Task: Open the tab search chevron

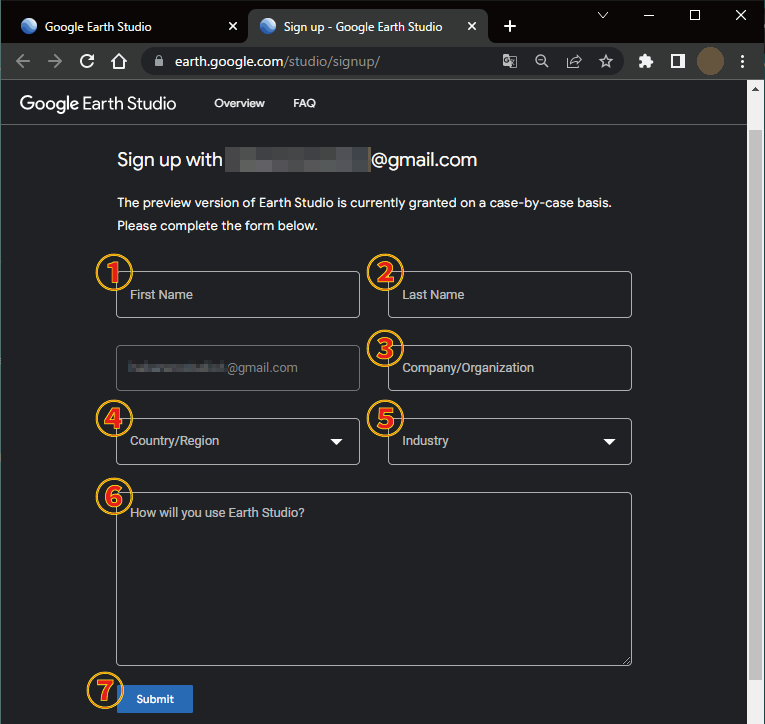Action: click(603, 15)
